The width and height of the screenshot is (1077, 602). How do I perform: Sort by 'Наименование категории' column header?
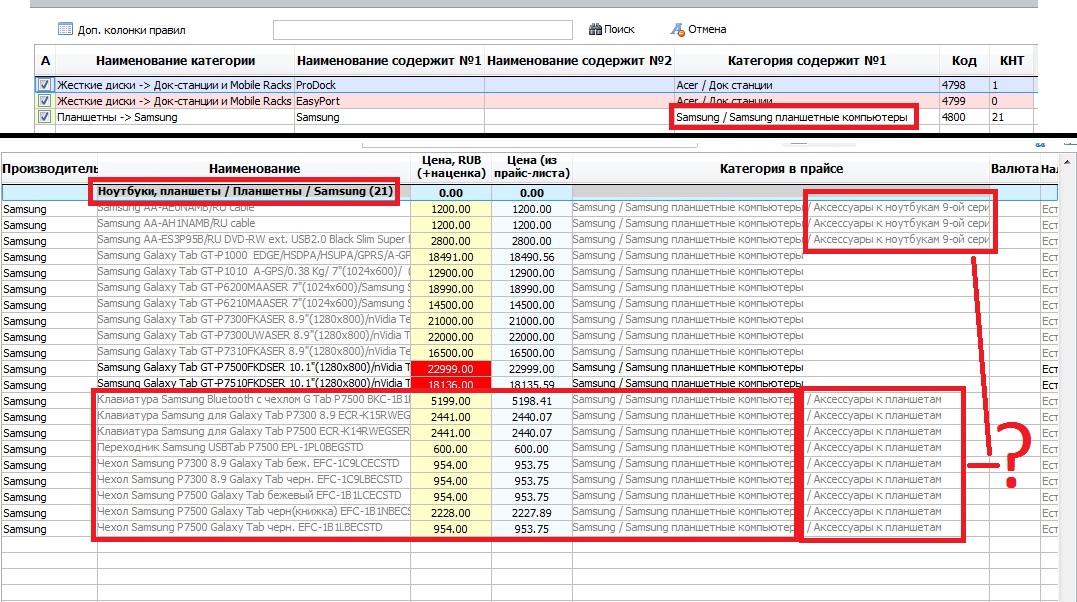pos(175,61)
